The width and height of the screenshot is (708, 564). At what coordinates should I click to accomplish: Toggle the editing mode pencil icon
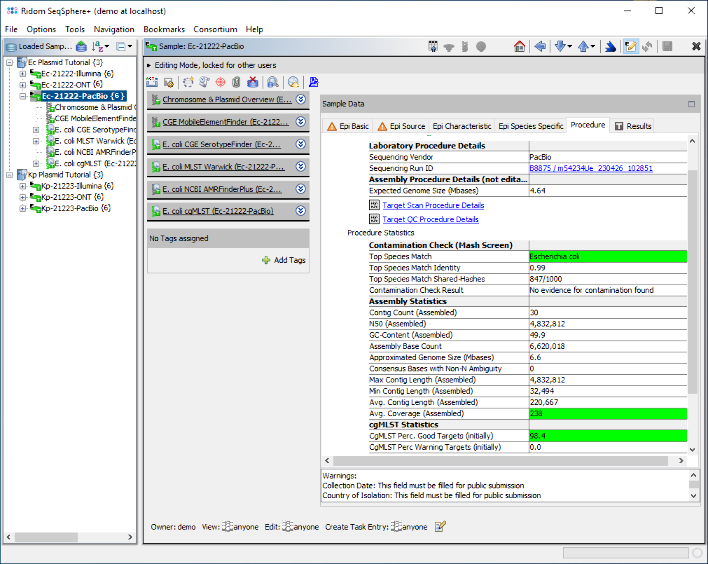[x=630, y=46]
